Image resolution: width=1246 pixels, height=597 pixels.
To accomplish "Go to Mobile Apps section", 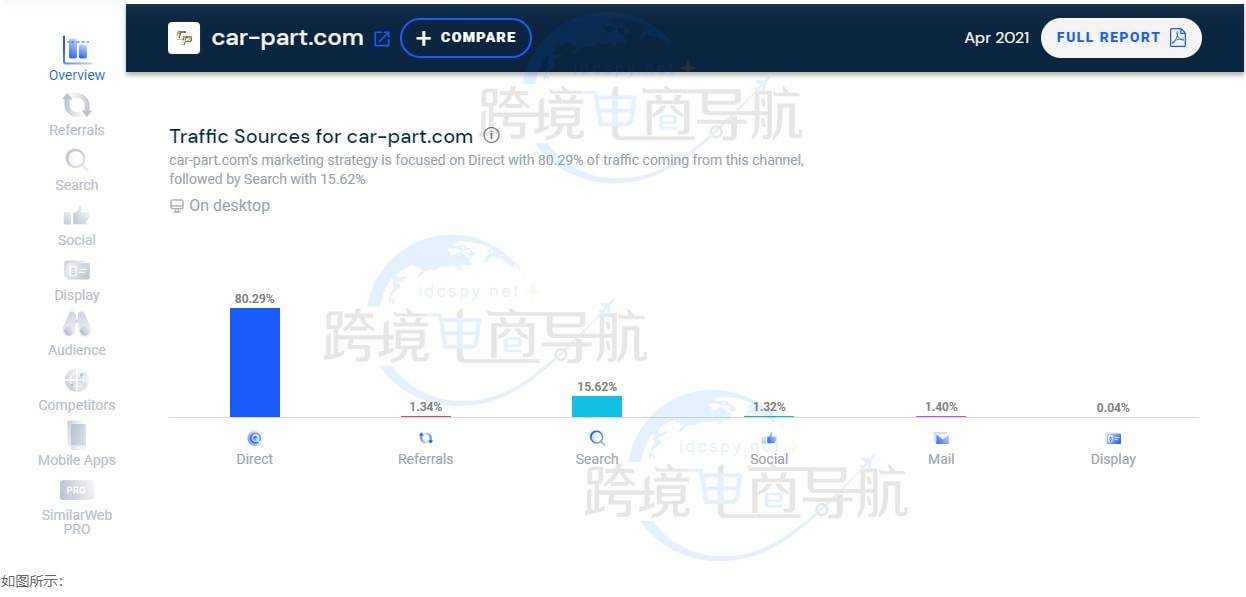I will 76,436.
